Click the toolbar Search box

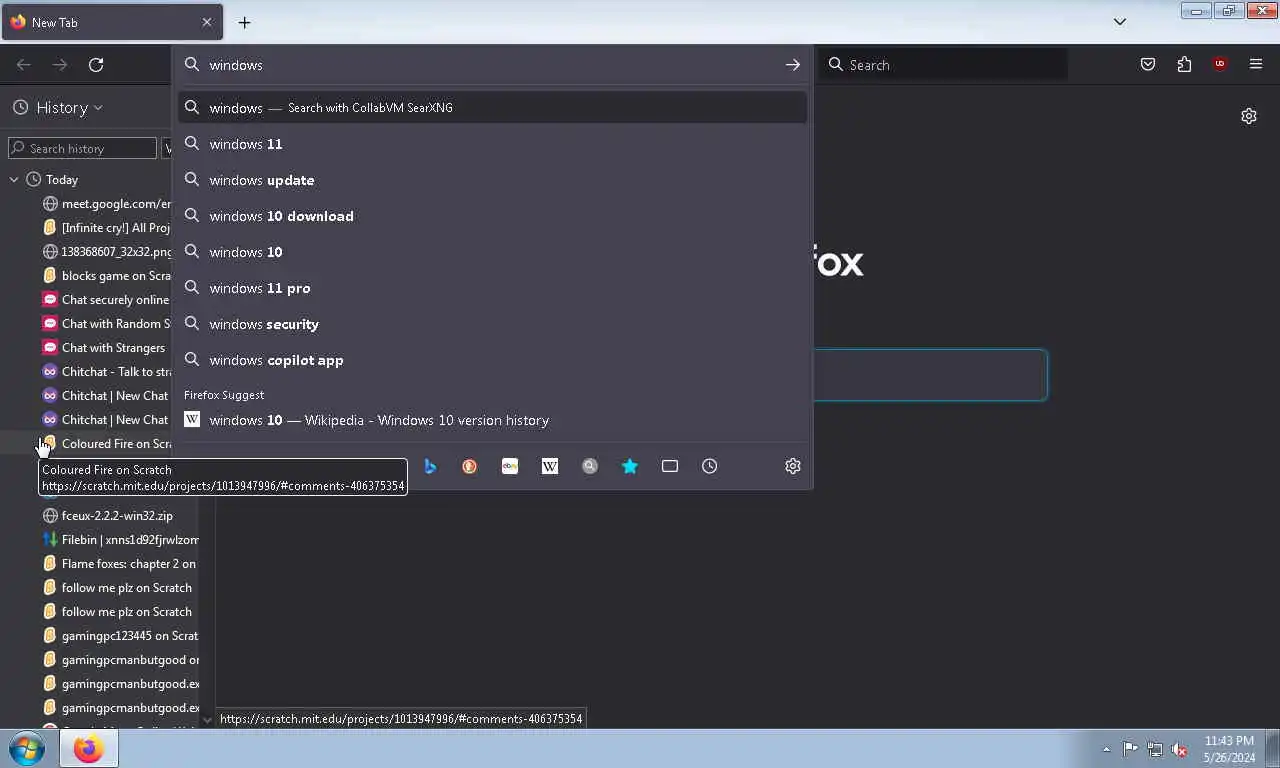point(944,65)
